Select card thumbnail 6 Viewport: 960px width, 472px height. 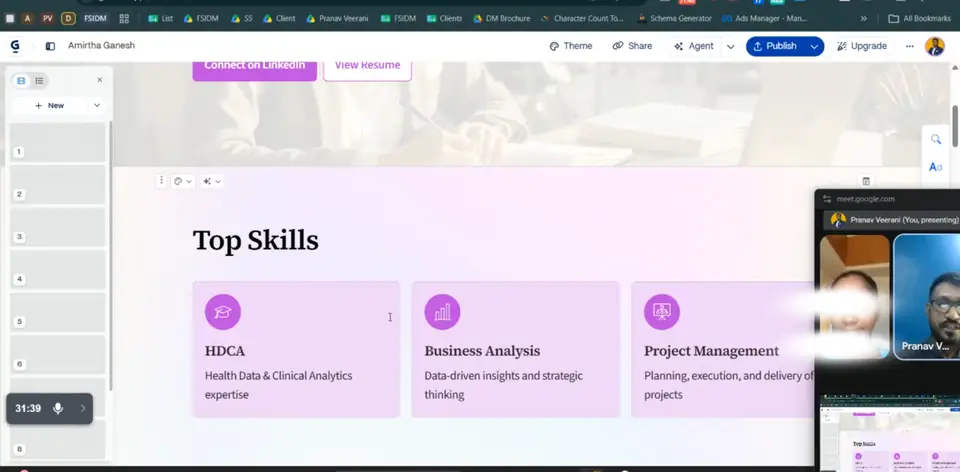click(58, 354)
